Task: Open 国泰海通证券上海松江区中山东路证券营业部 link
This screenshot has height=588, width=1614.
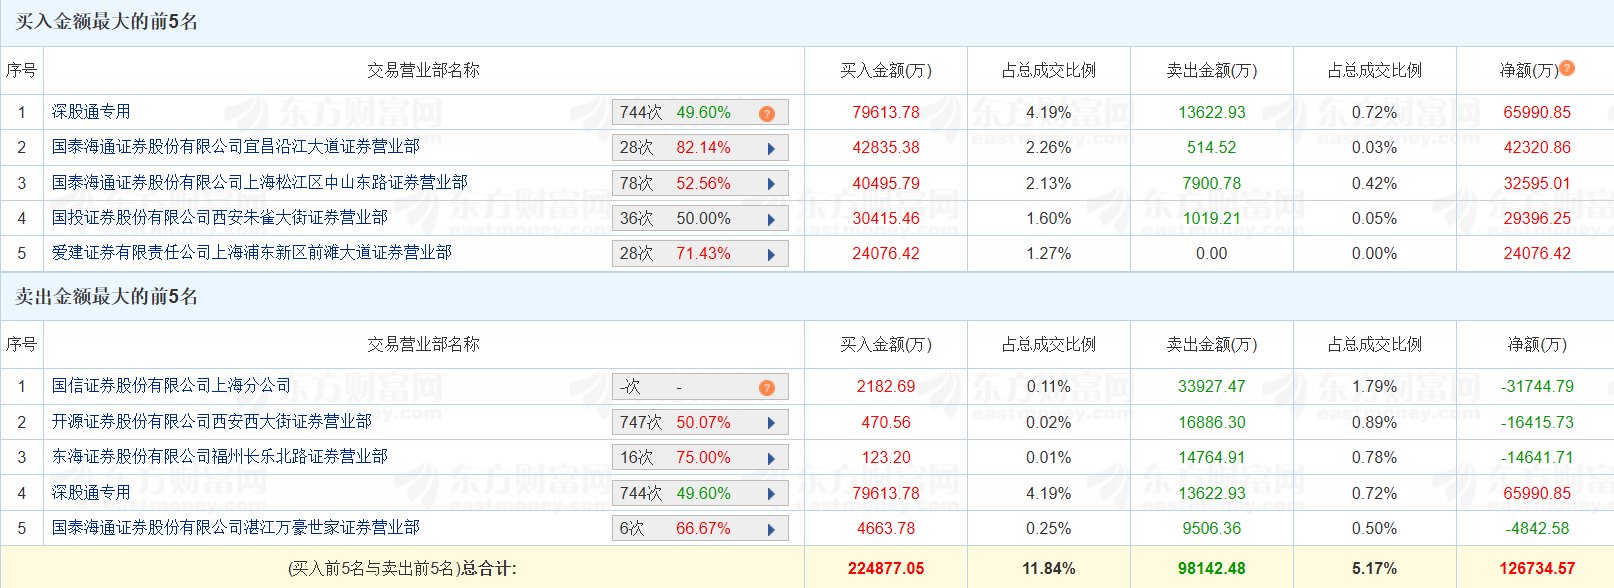Action: pos(260,183)
